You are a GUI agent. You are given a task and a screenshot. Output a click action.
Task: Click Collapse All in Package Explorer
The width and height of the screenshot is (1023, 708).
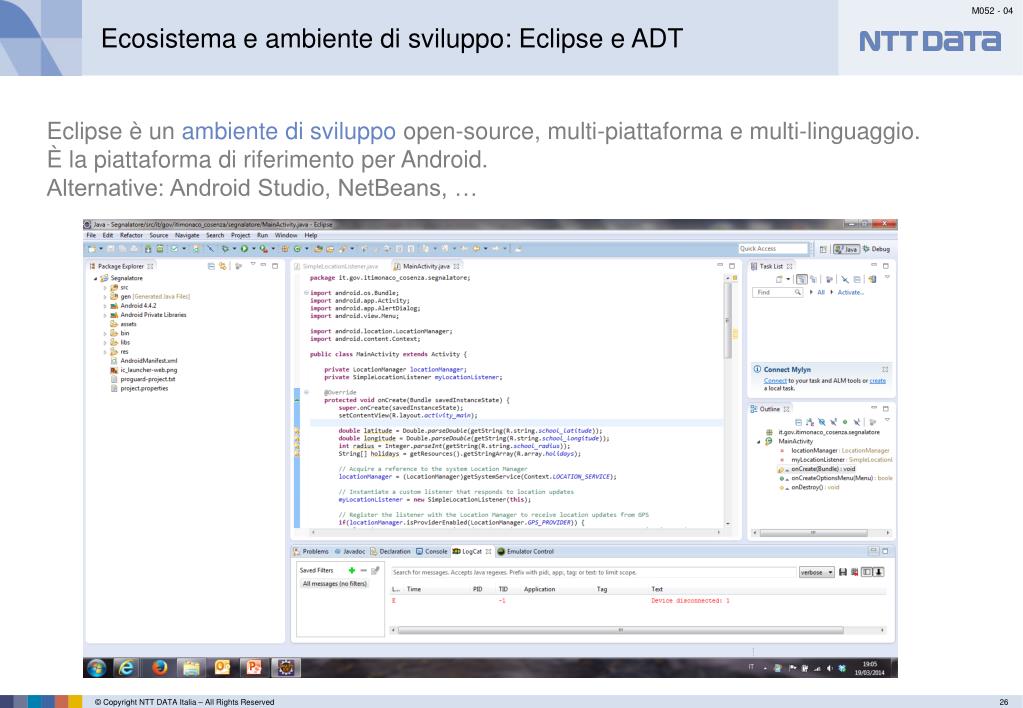tap(211, 266)
